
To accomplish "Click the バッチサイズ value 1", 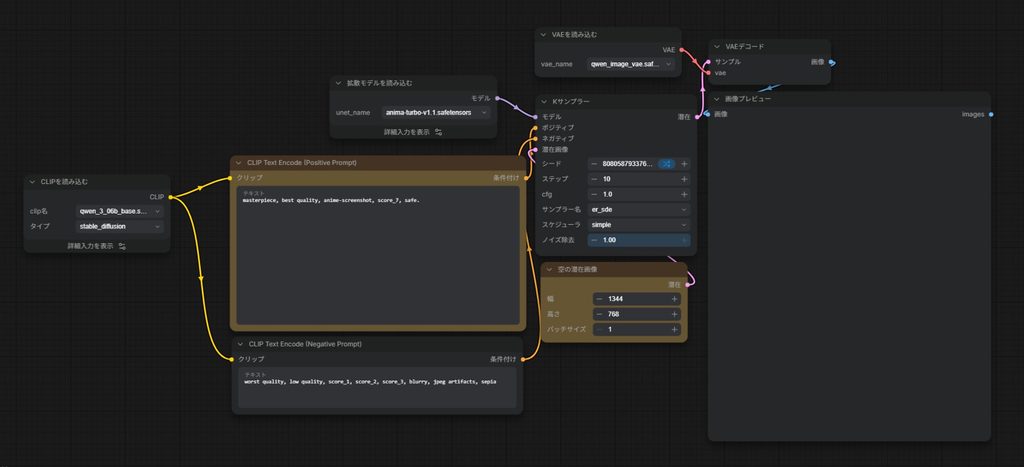I will tap(637, 329).
